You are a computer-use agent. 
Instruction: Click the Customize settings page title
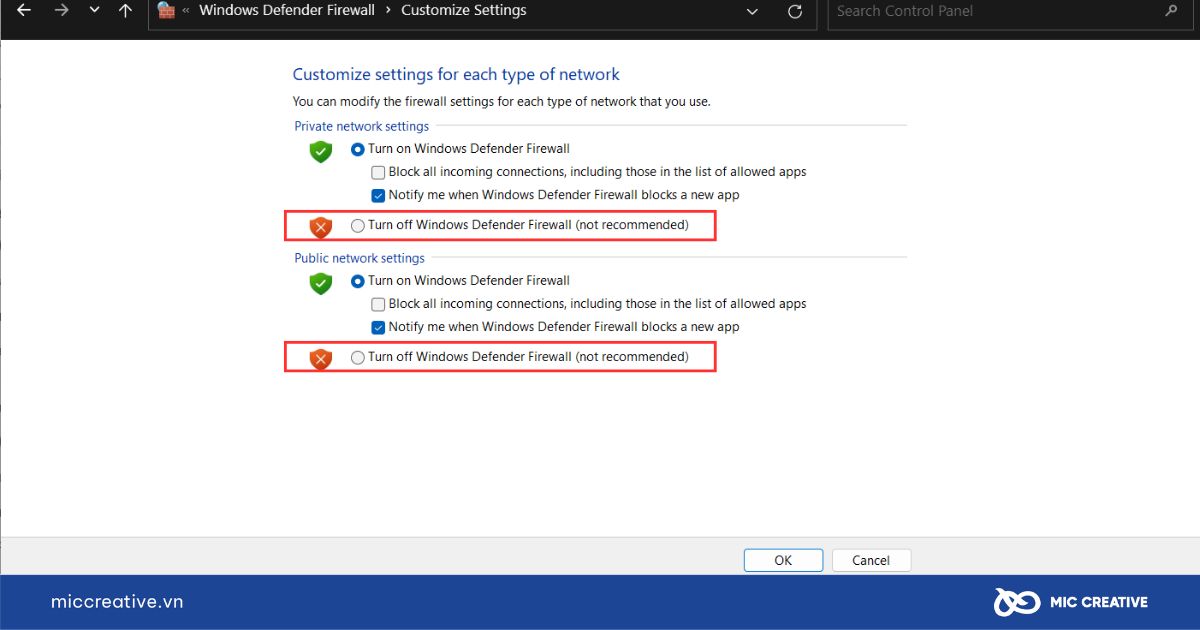pyautogui.click(x=456, y=75)
